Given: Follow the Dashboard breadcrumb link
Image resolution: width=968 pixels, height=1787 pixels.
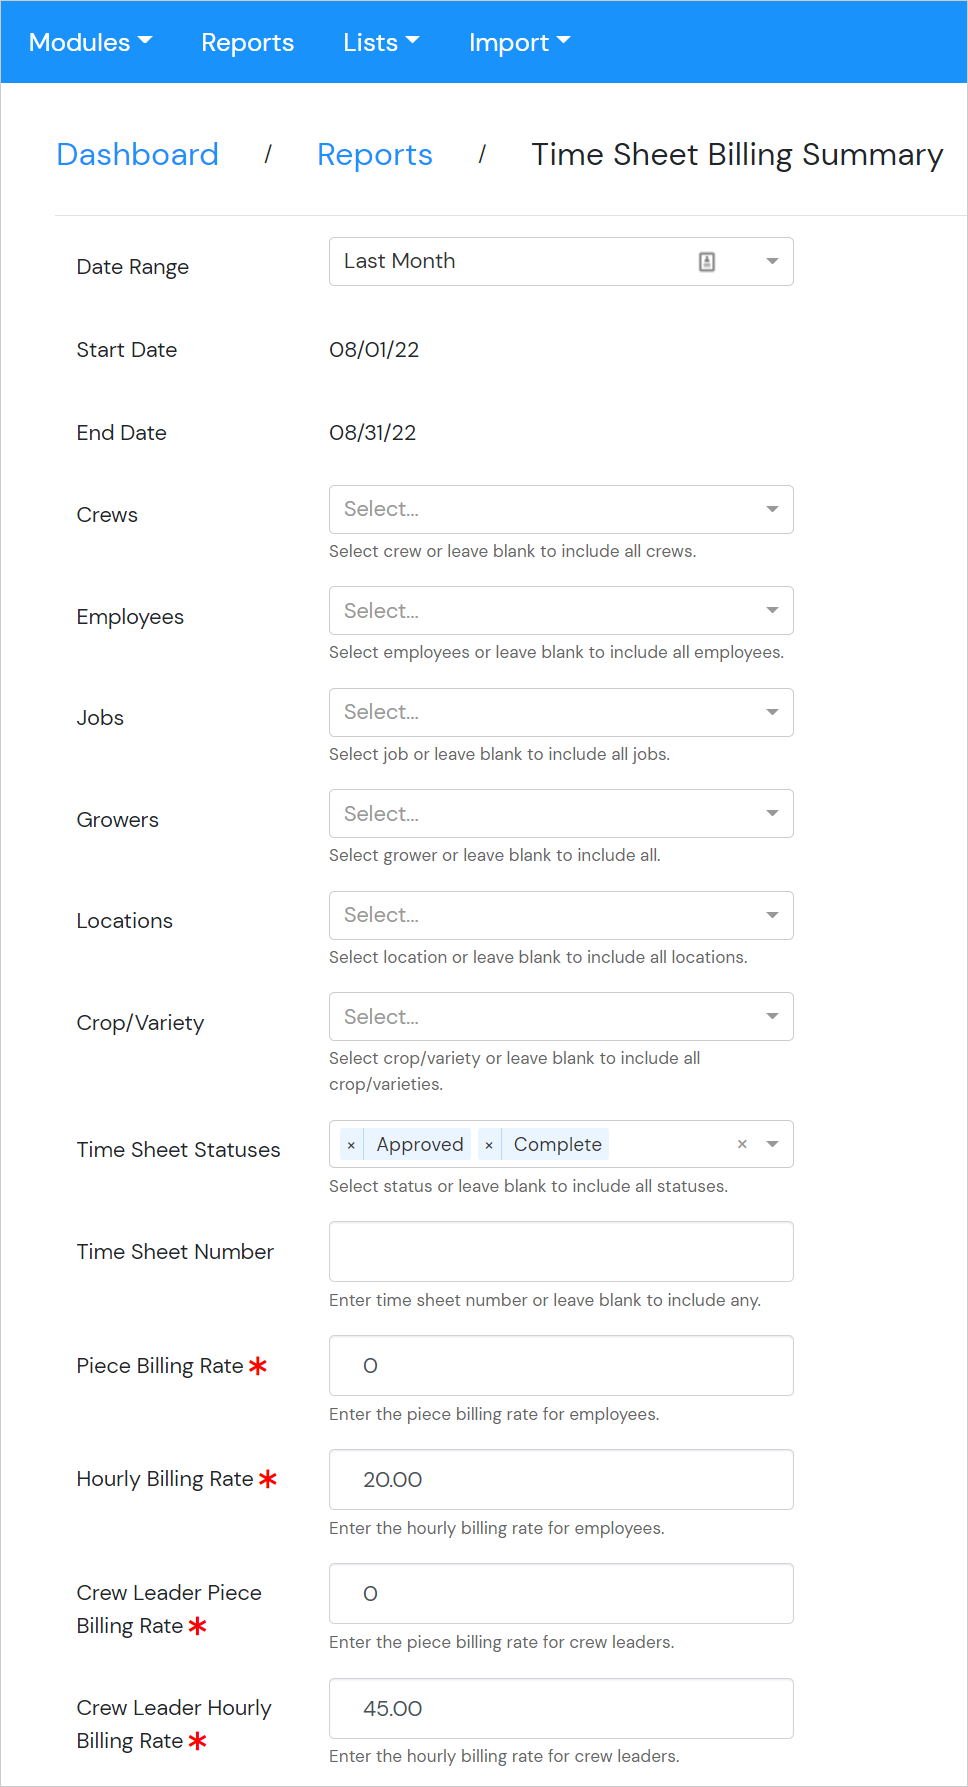Looking at the screenshot, I should click(x=137, y=154).
